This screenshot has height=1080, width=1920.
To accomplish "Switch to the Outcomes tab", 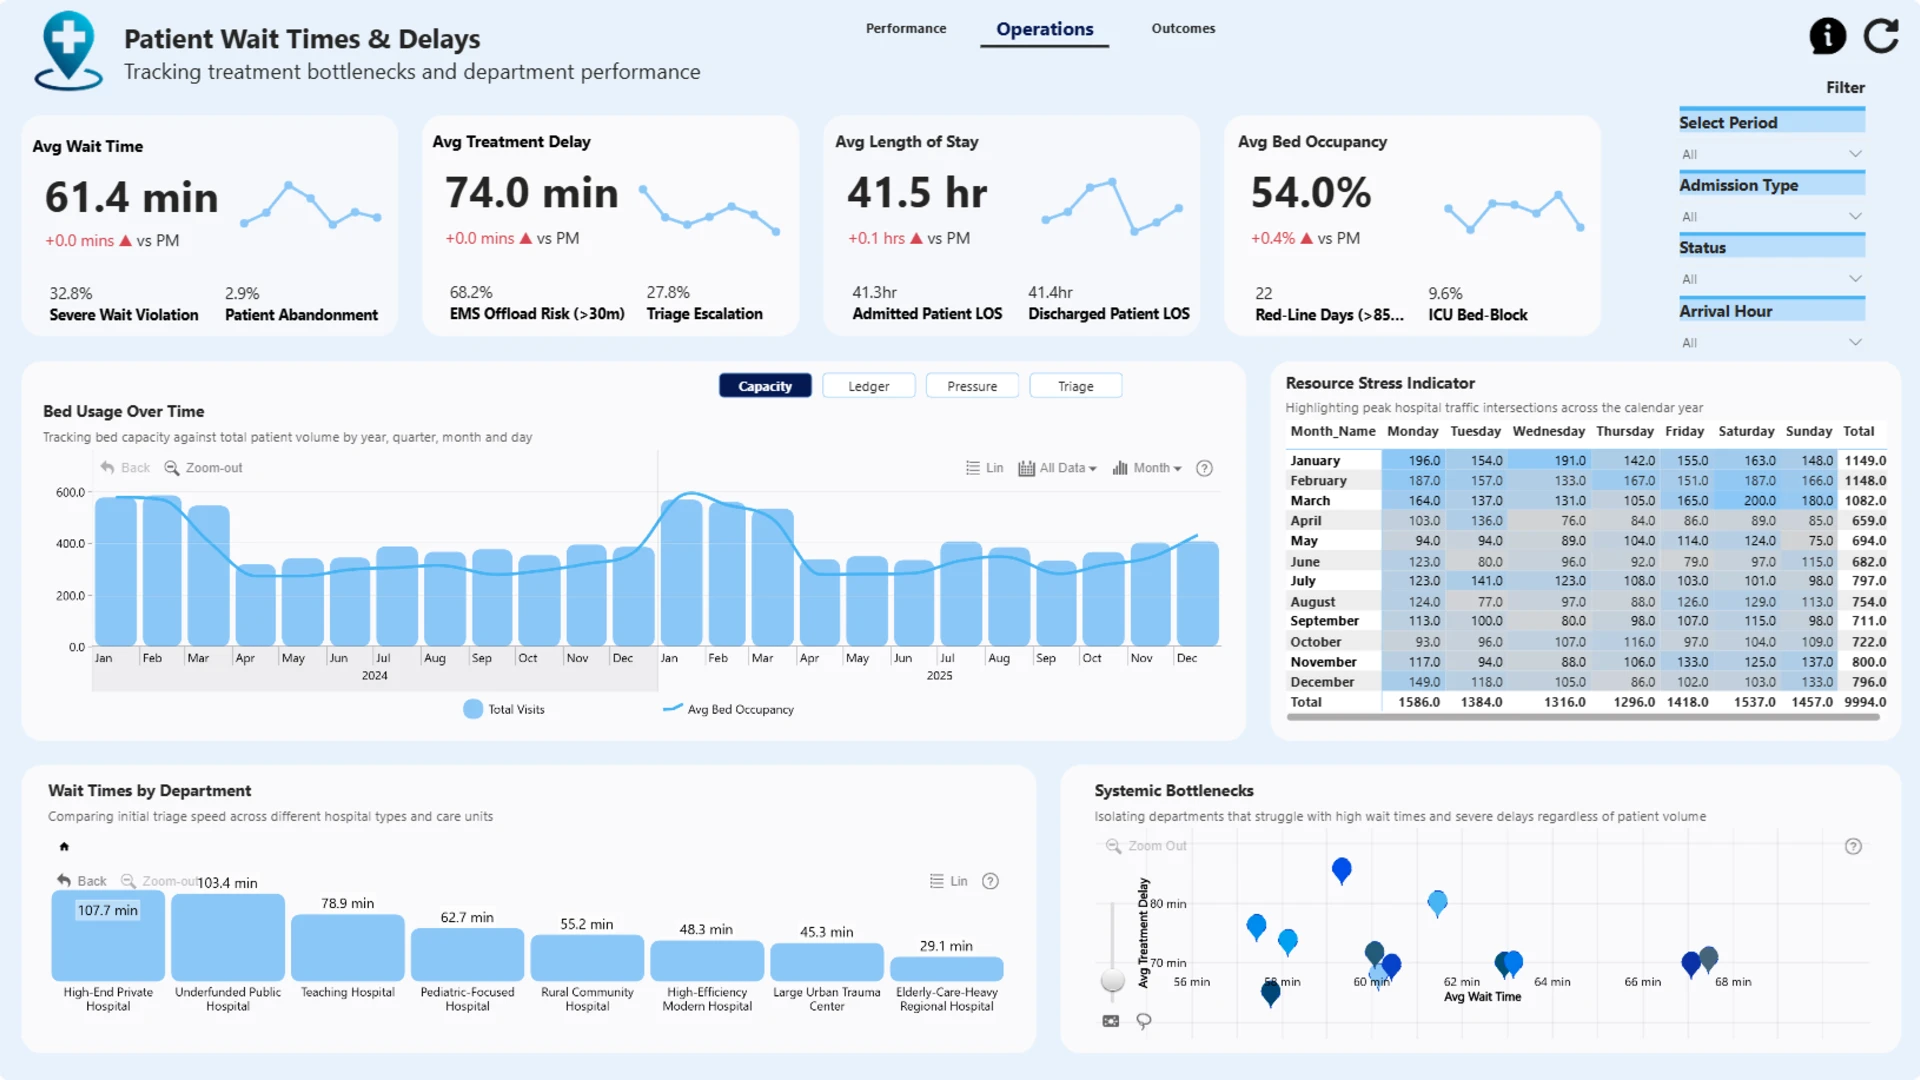I will click(x=1183, y=28).
